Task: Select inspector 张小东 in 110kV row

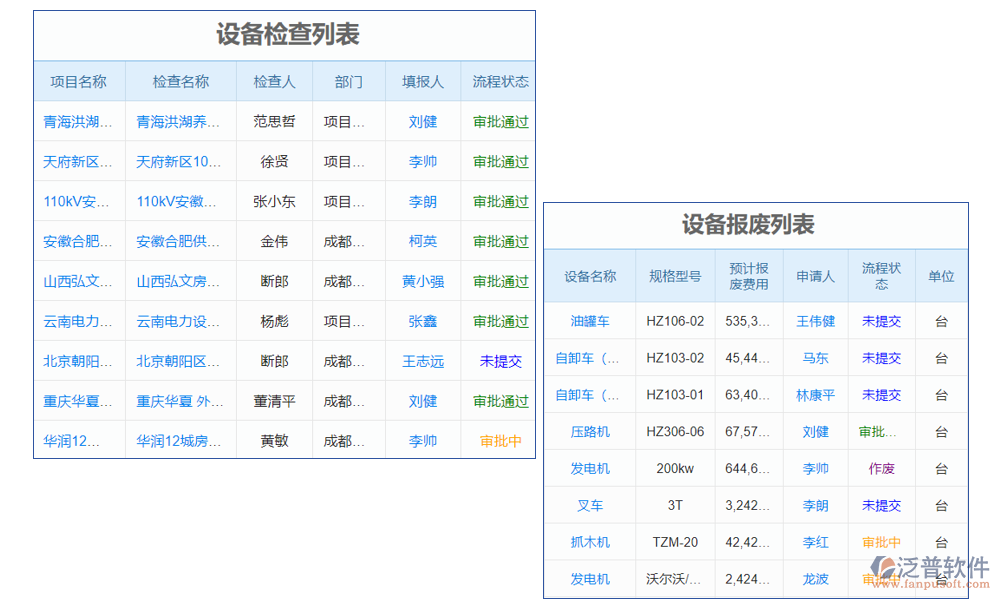Action: click(274, 201)
